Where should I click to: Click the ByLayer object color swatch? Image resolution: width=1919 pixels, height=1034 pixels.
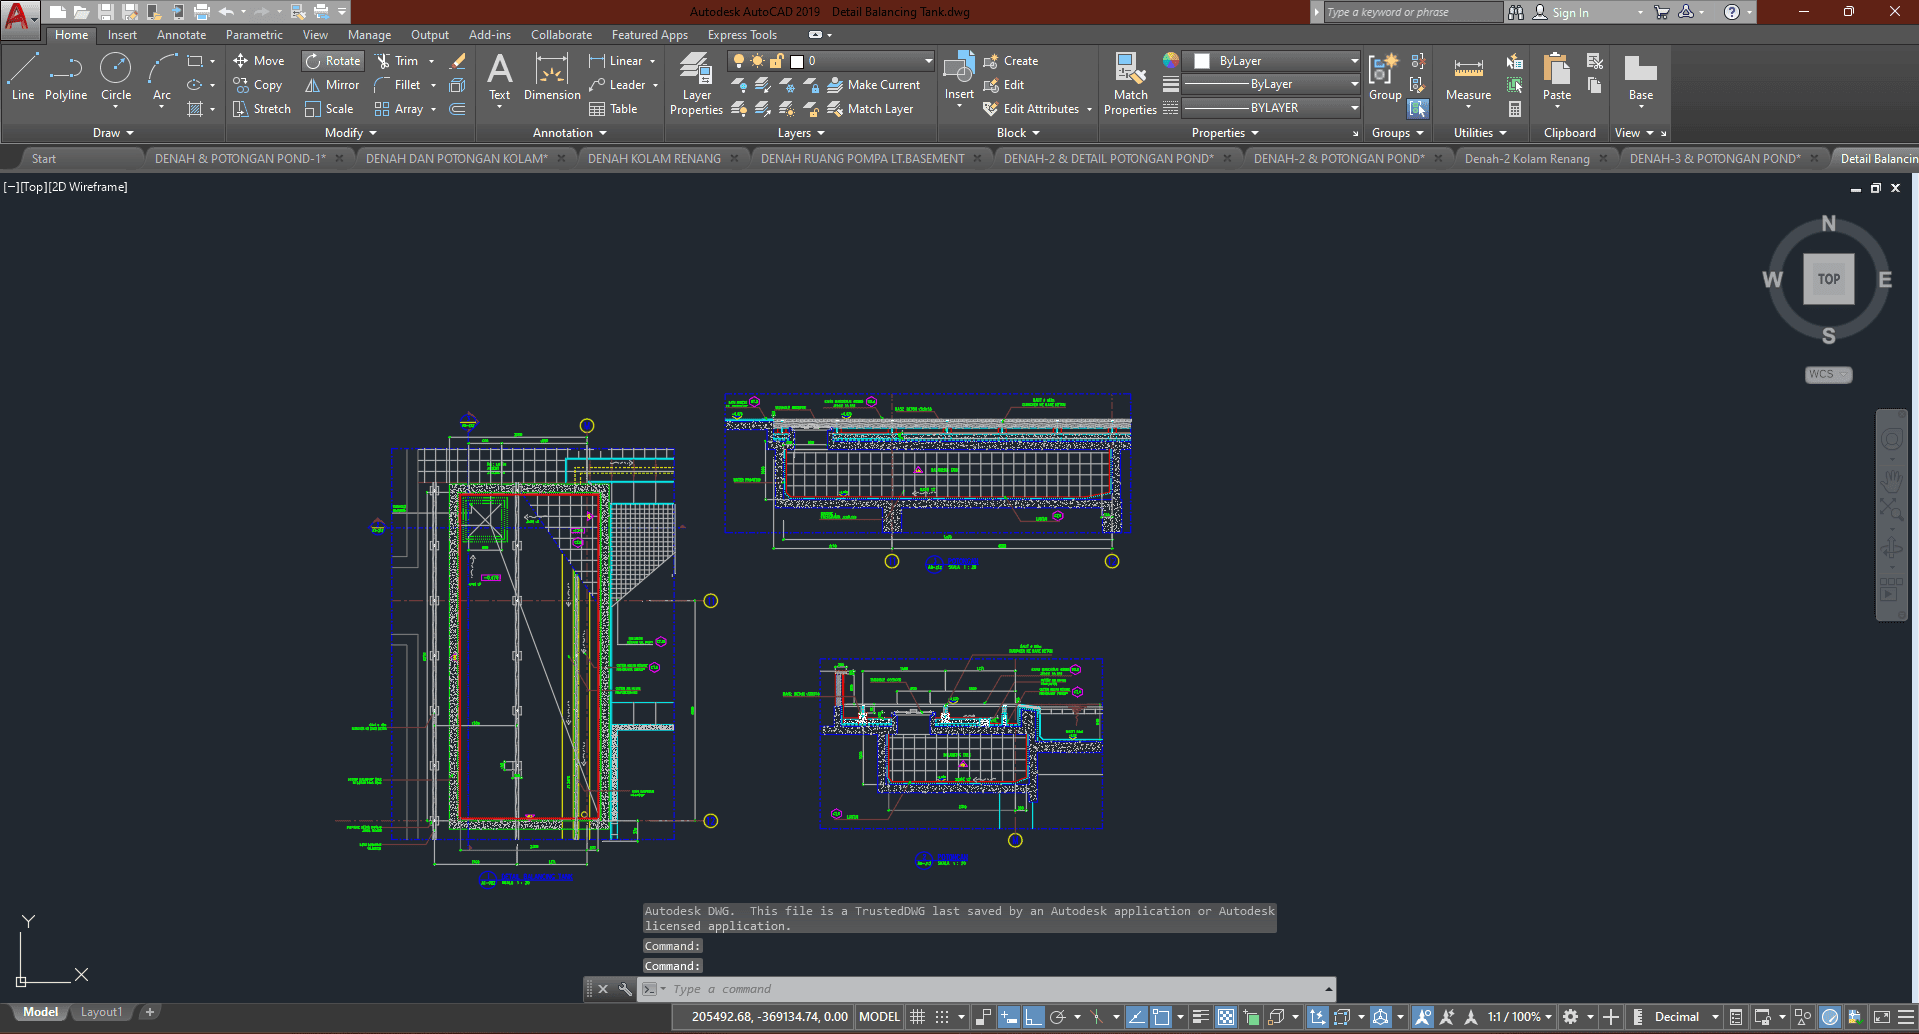pyautogui.click(x=1203, y=61)
